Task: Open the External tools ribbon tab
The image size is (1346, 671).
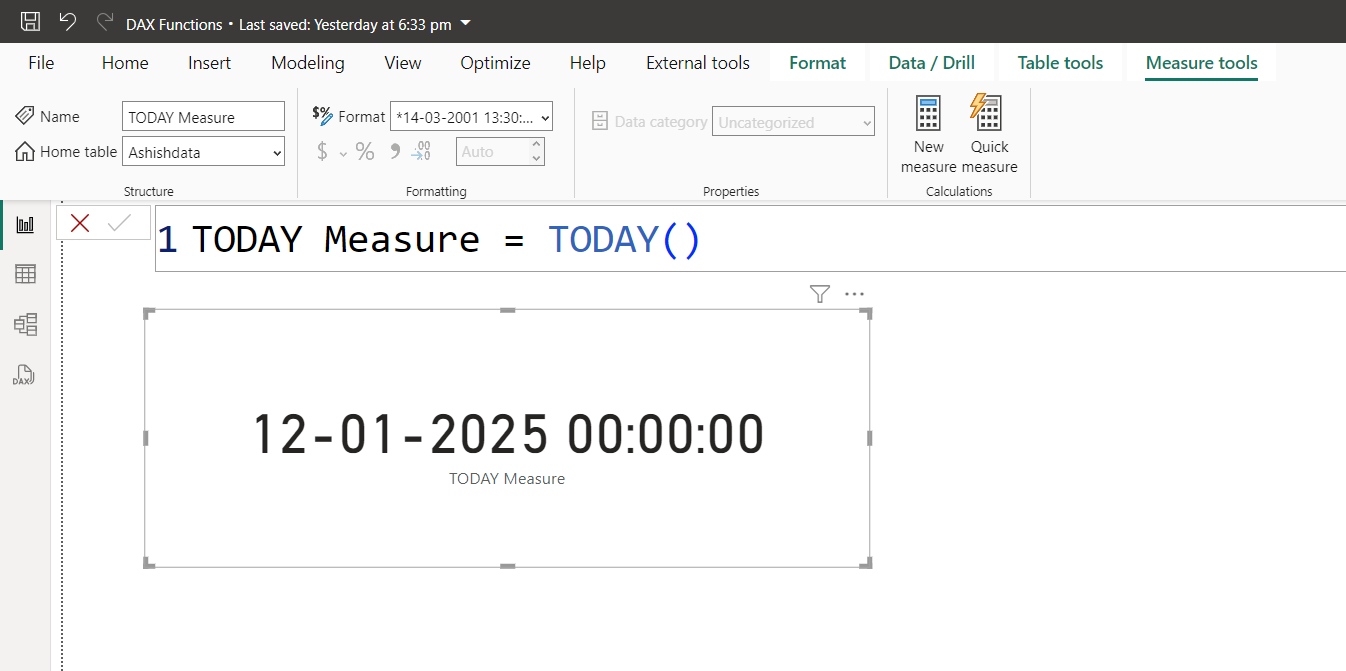Action: coord(697,62)
